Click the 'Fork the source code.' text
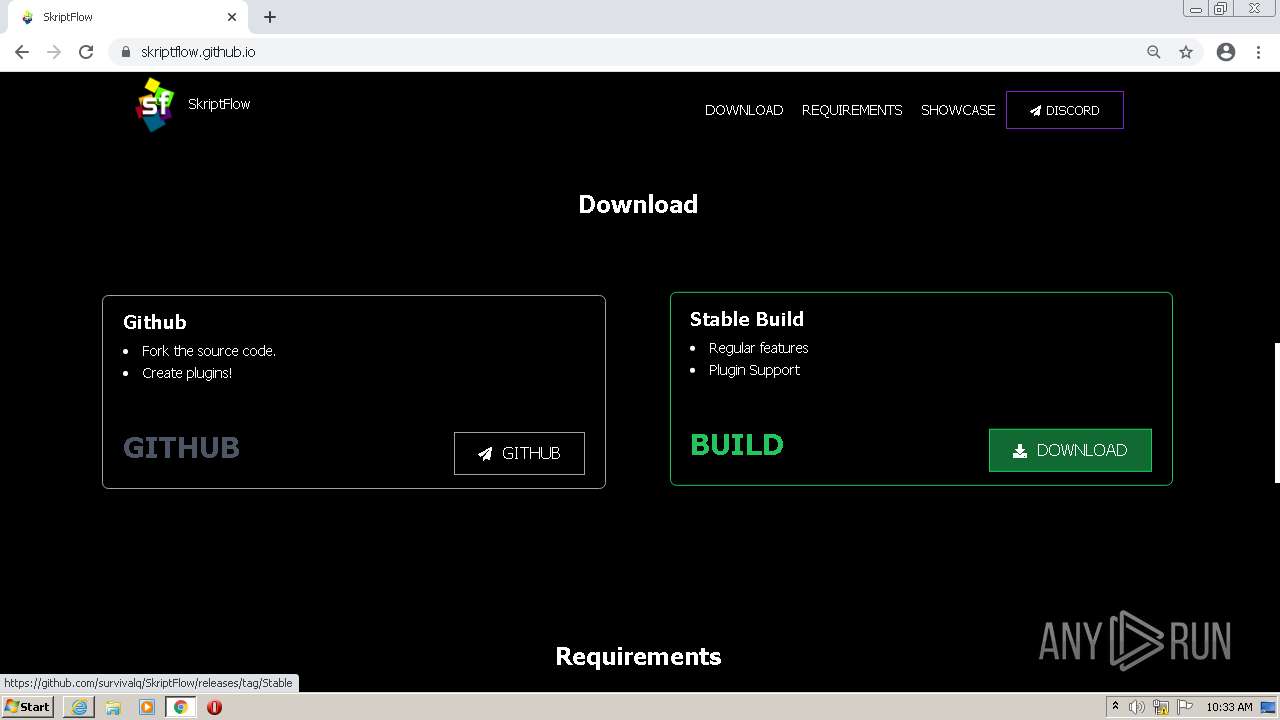 click(209, 351)
